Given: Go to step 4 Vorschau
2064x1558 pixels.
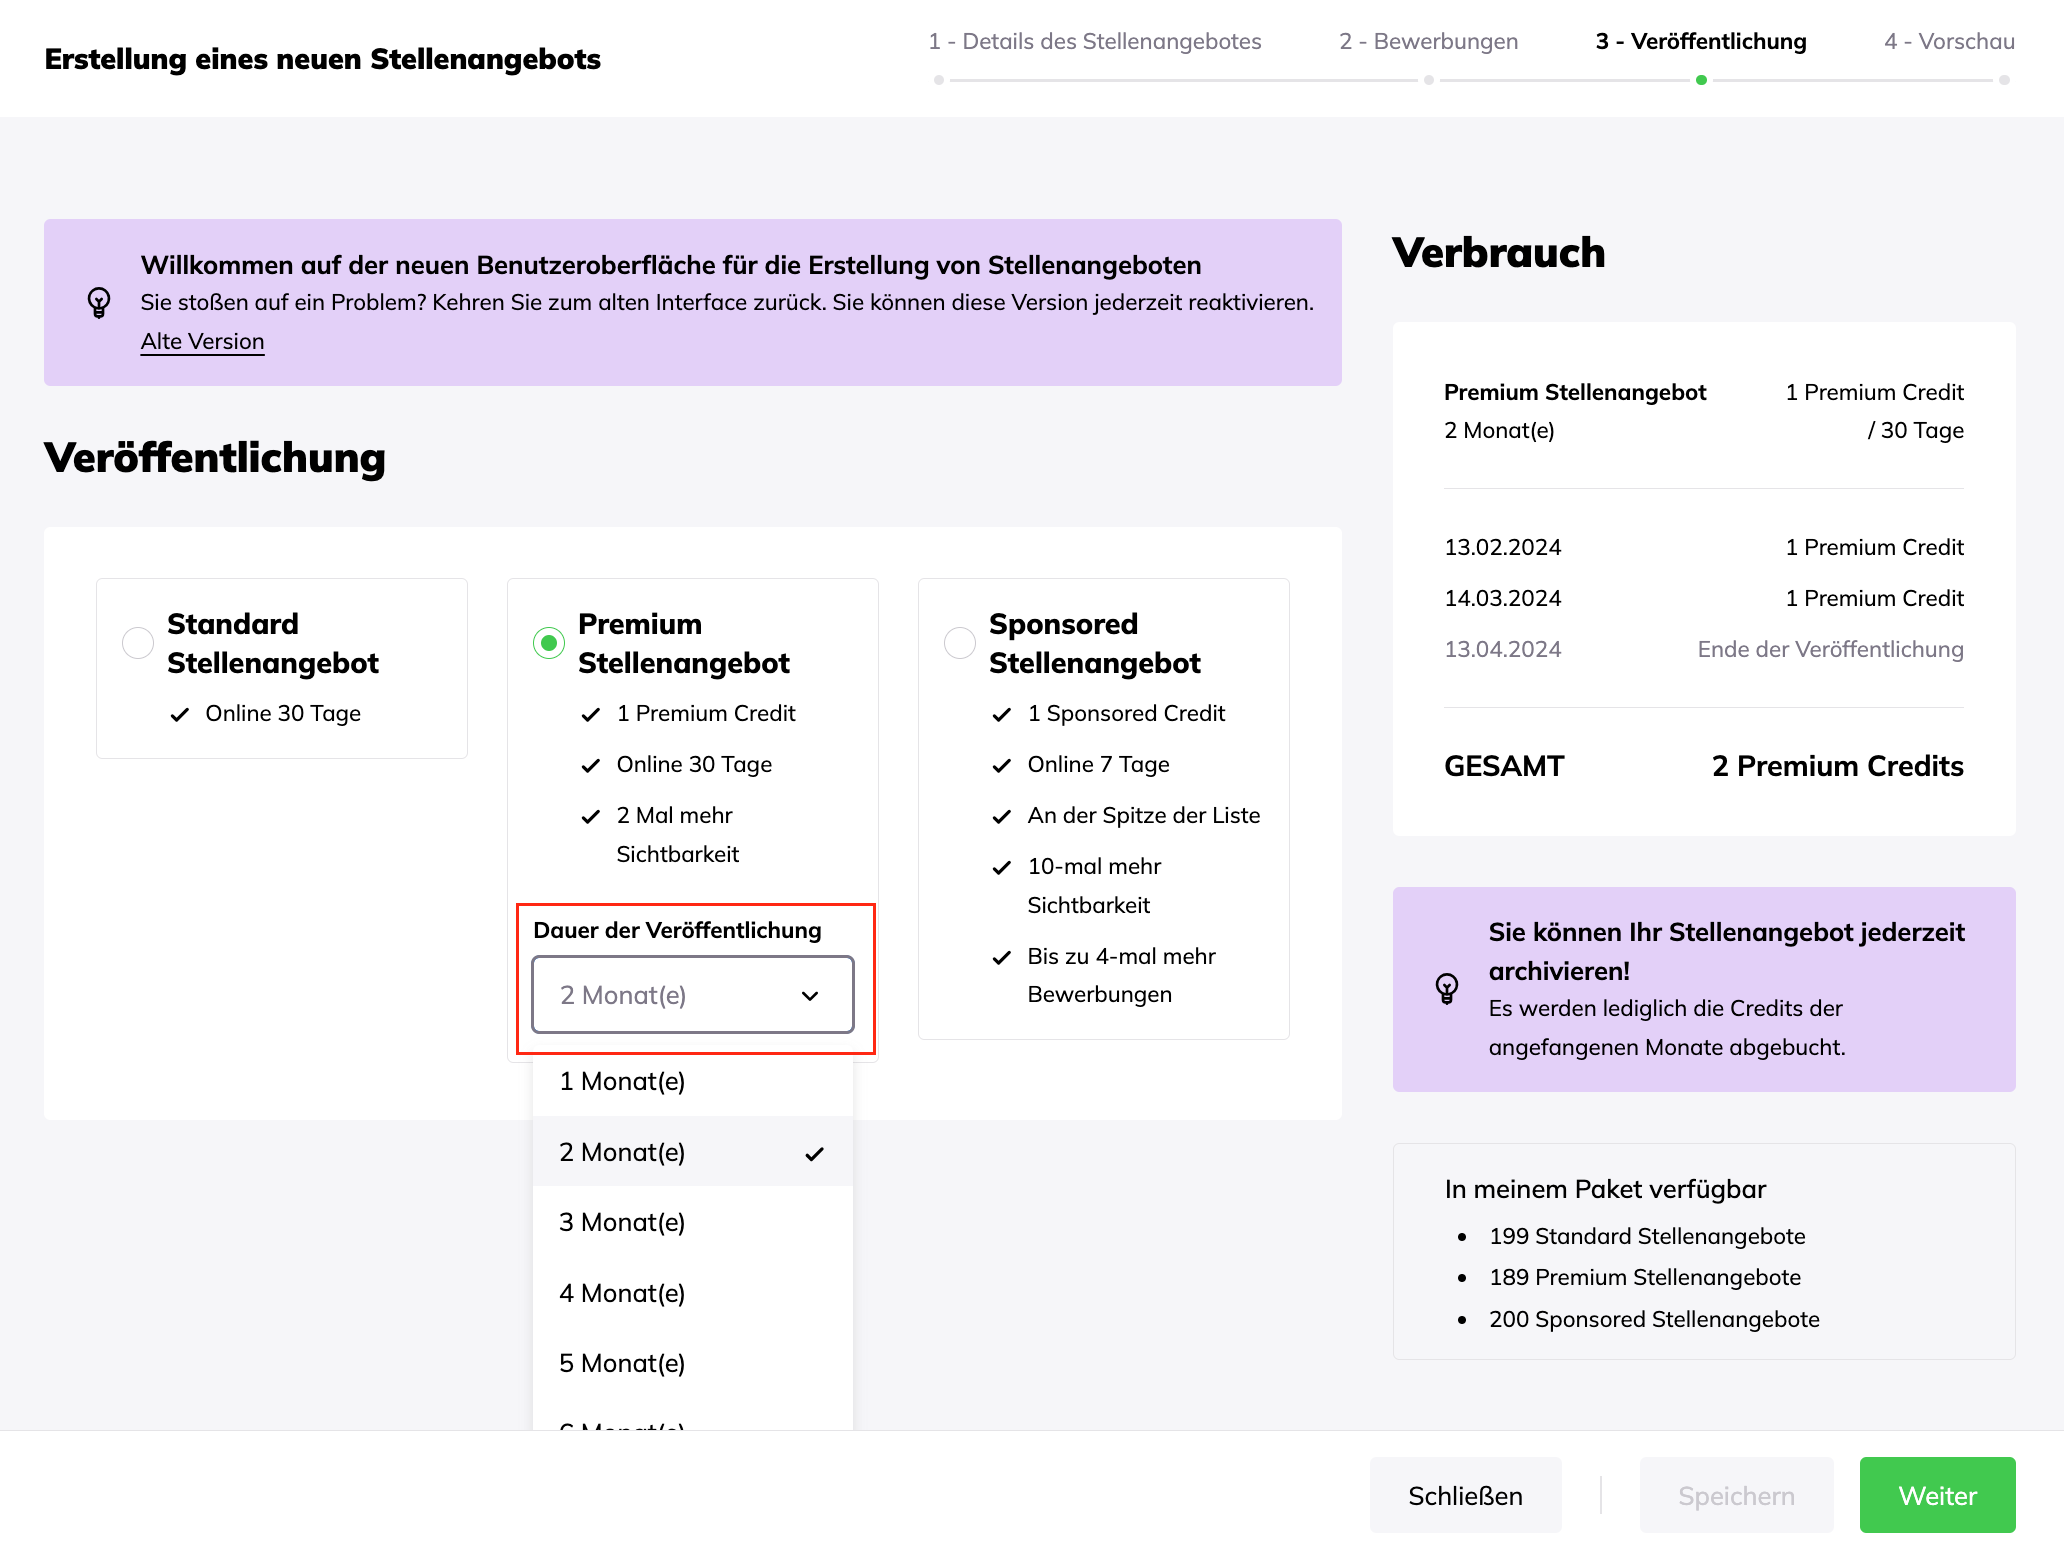Looking at the screenshot, I should (x=1948, y=41).
